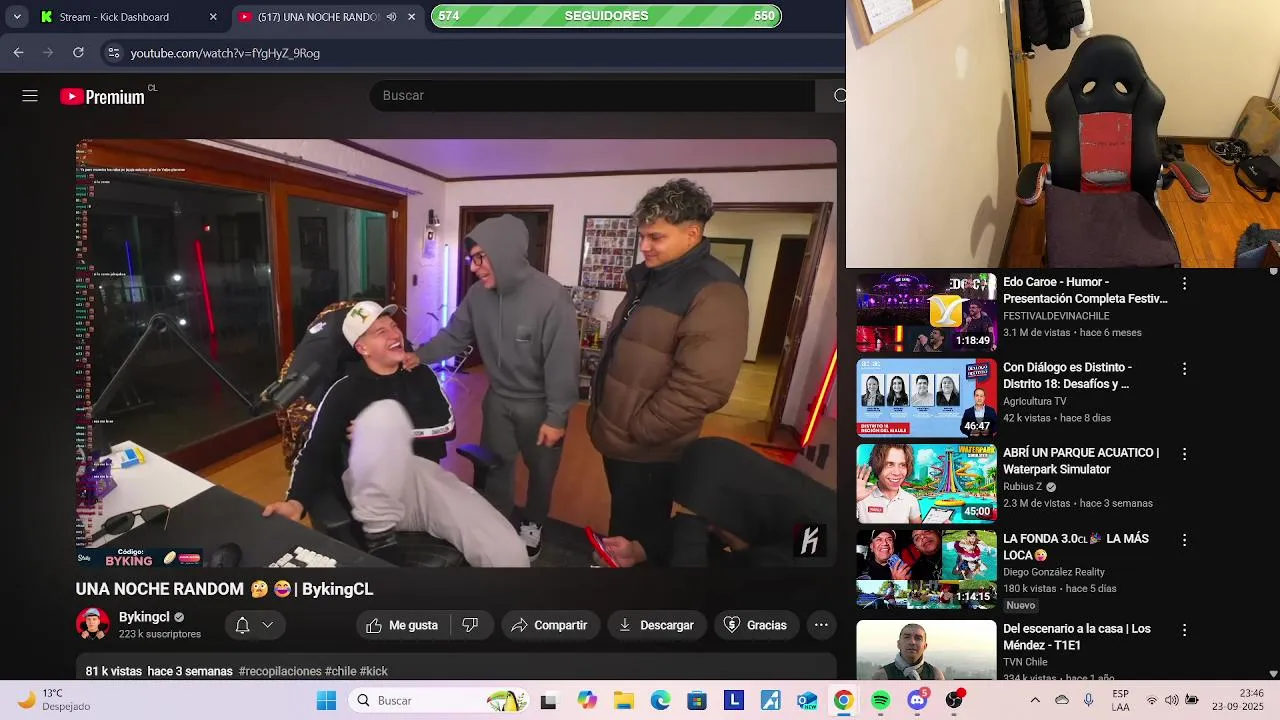1280x720 pixels.
Task: Click the Me gusta like button
Action: [402, 625]
